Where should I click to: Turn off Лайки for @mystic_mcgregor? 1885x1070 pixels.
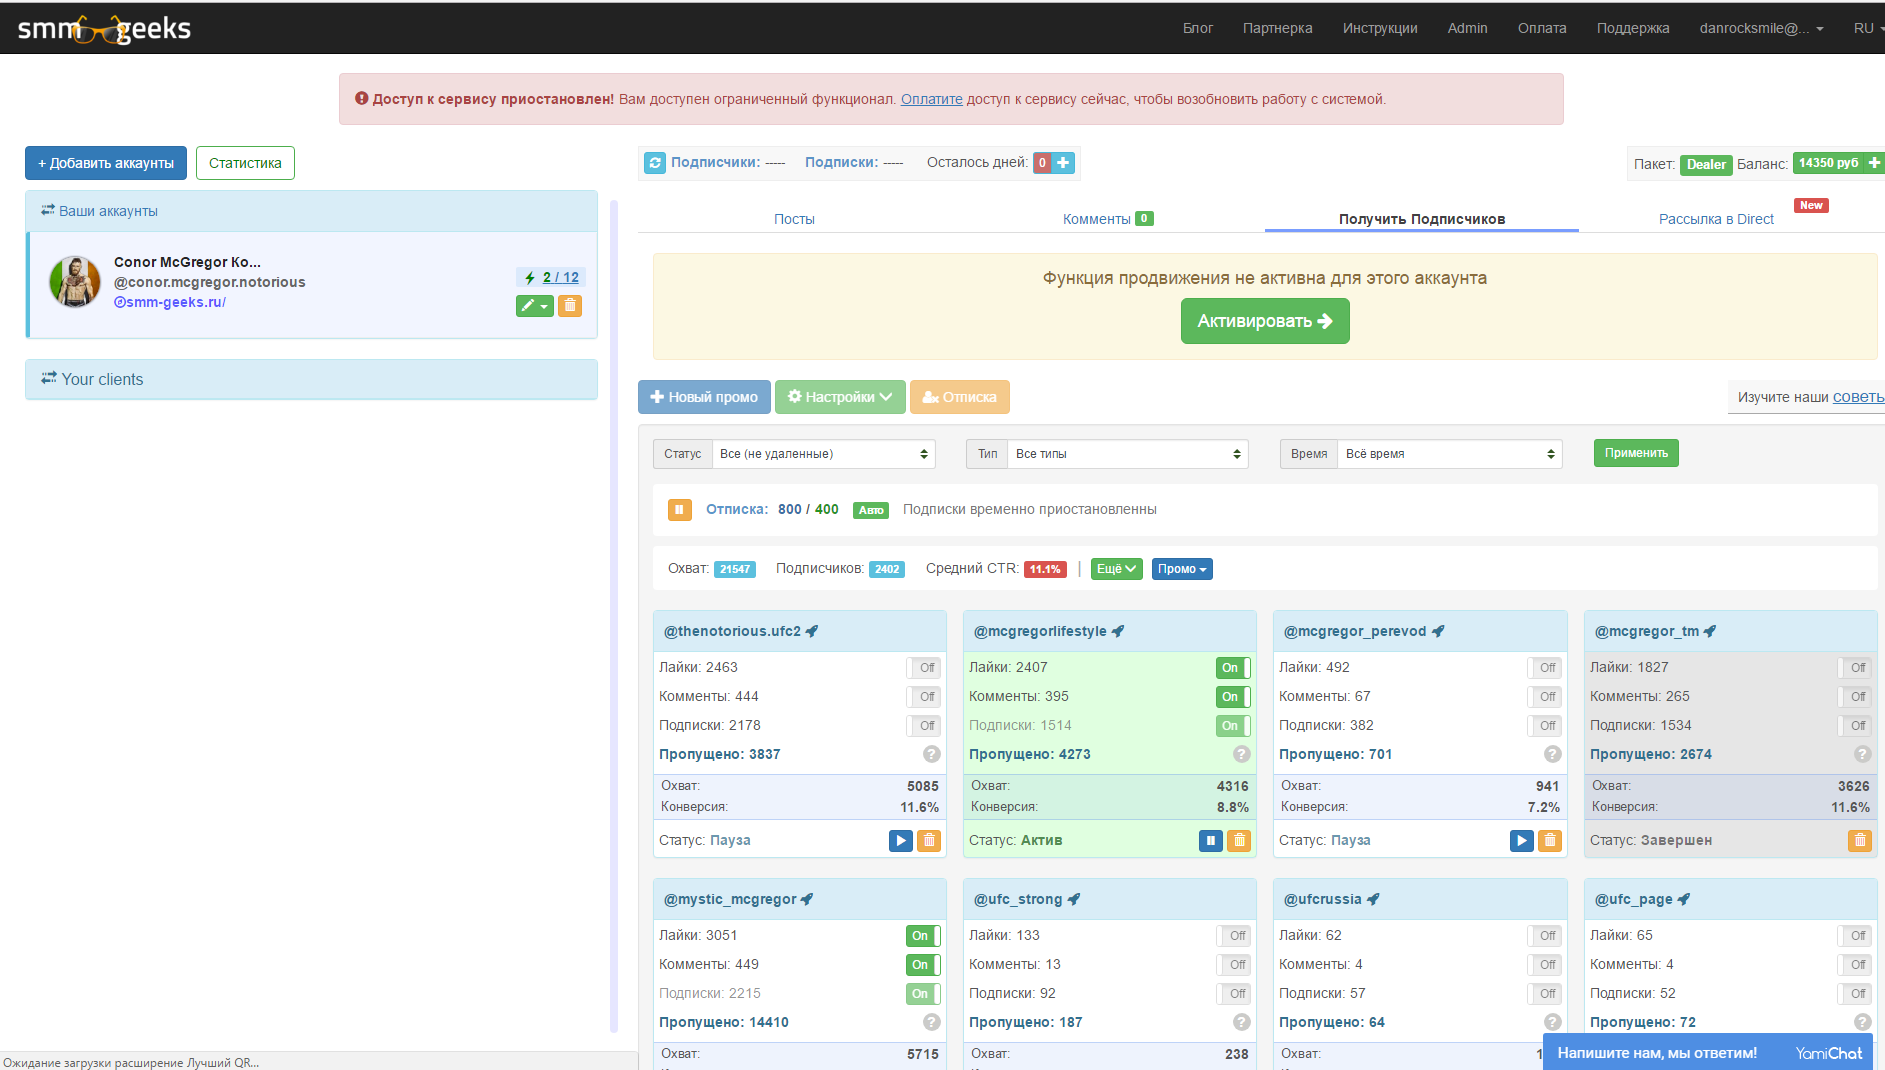pyautogui.click(x=924, y=935)
